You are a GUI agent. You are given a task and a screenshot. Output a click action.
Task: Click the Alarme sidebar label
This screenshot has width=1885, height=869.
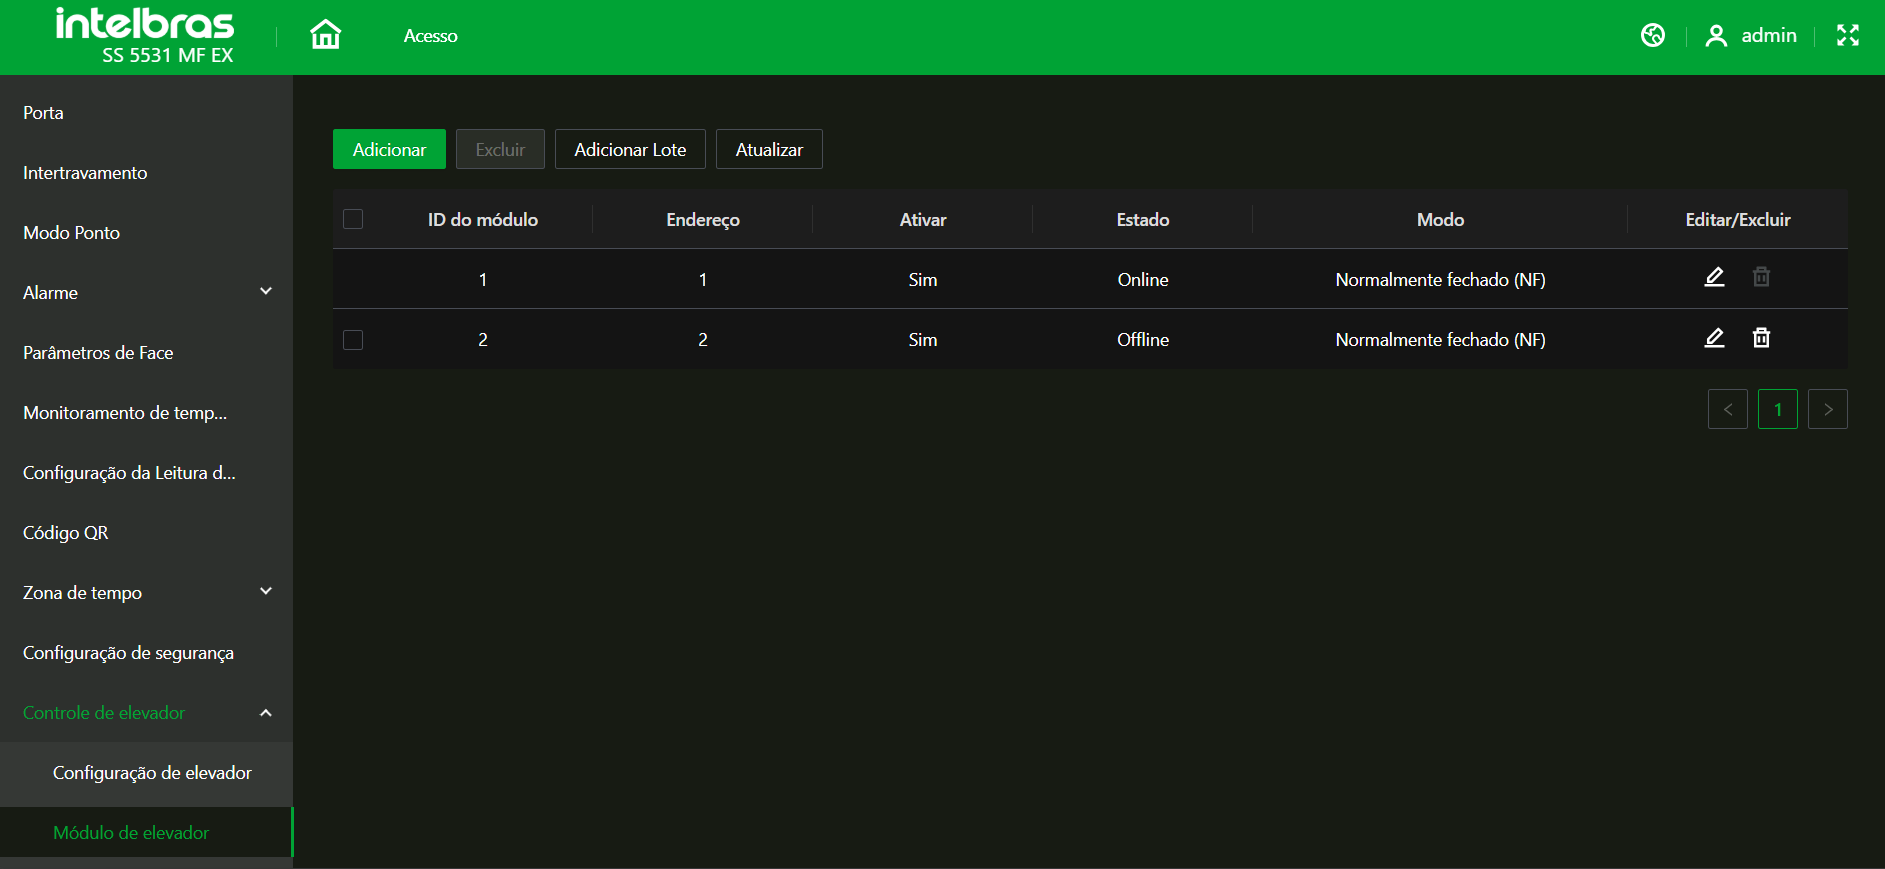point(50,293)
